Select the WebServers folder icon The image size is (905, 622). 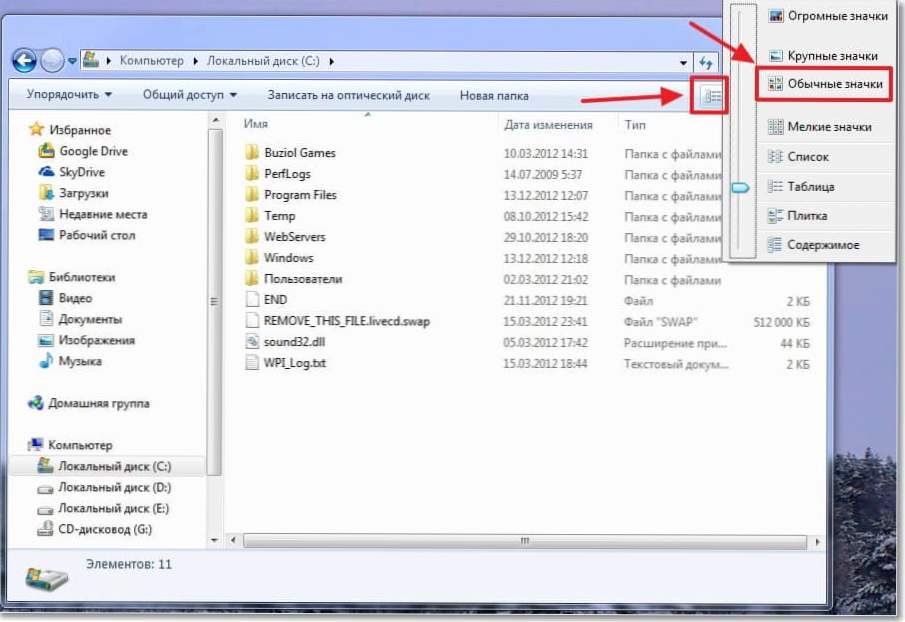(252, 237)
